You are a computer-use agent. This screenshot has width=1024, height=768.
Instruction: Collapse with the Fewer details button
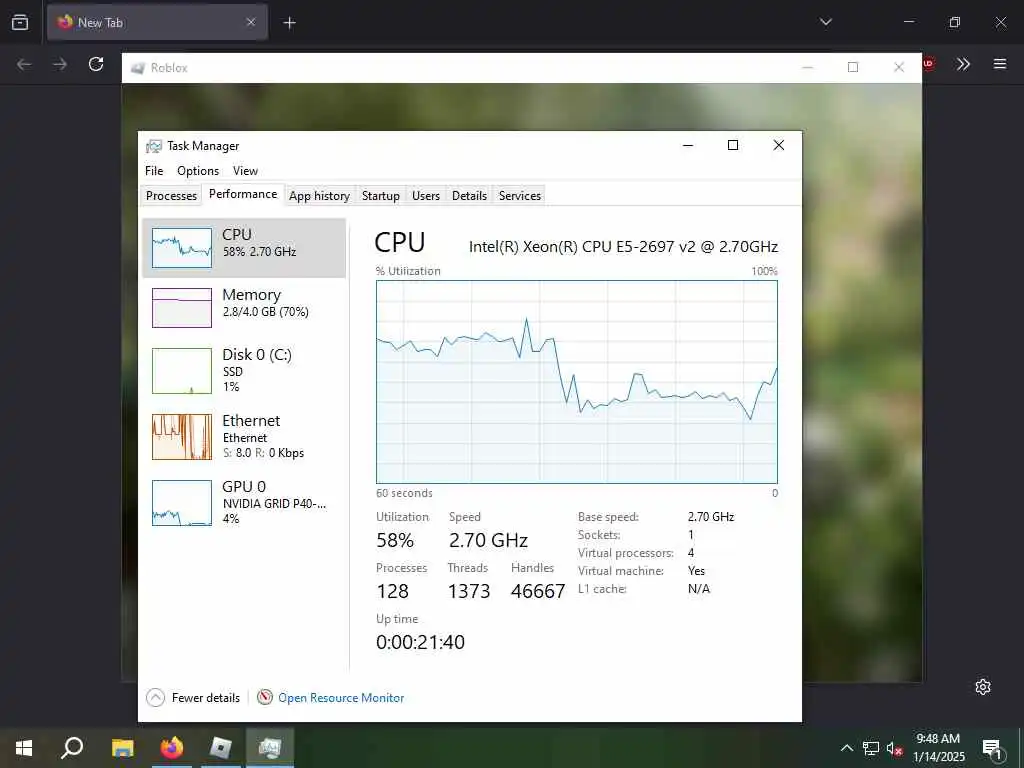click(x=193, y=697)
